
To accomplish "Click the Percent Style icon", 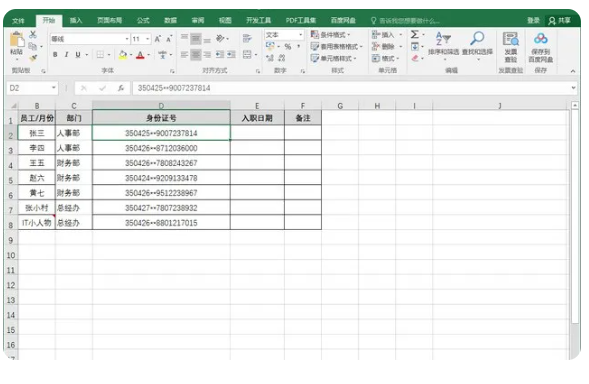I will 288,47.
